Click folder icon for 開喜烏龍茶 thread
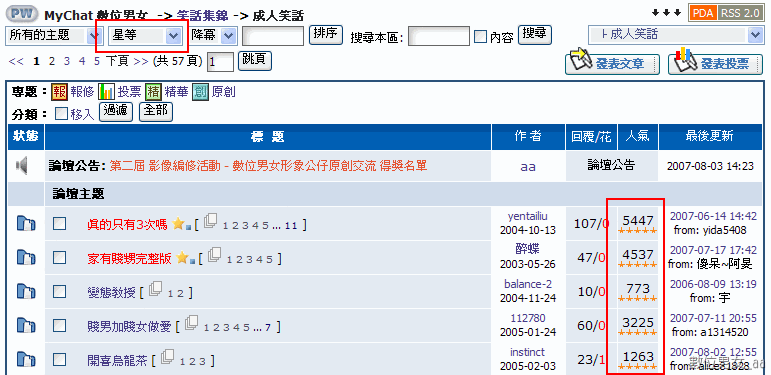771x375 pixels. pos(26,360)
